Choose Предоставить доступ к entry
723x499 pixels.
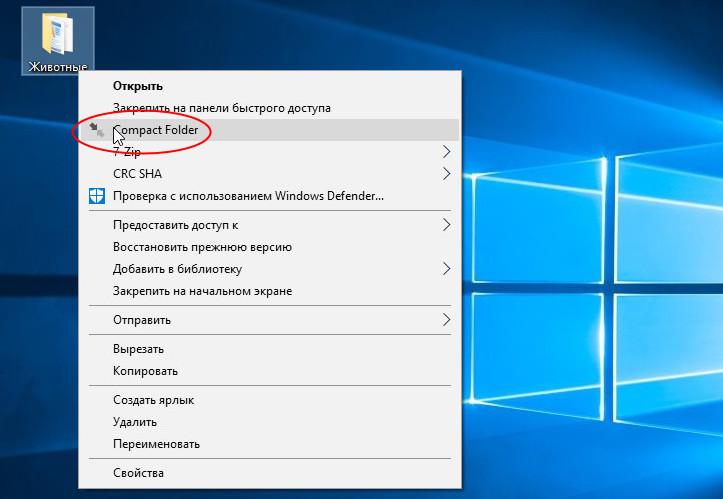coord(270,225)
